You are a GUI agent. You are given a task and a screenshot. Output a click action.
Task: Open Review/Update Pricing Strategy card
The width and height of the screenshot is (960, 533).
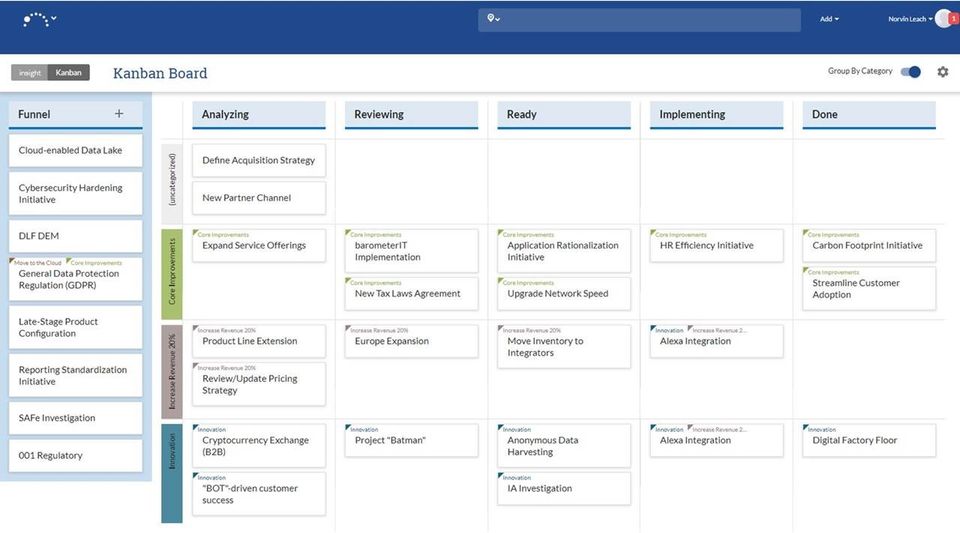coord(259,384)
